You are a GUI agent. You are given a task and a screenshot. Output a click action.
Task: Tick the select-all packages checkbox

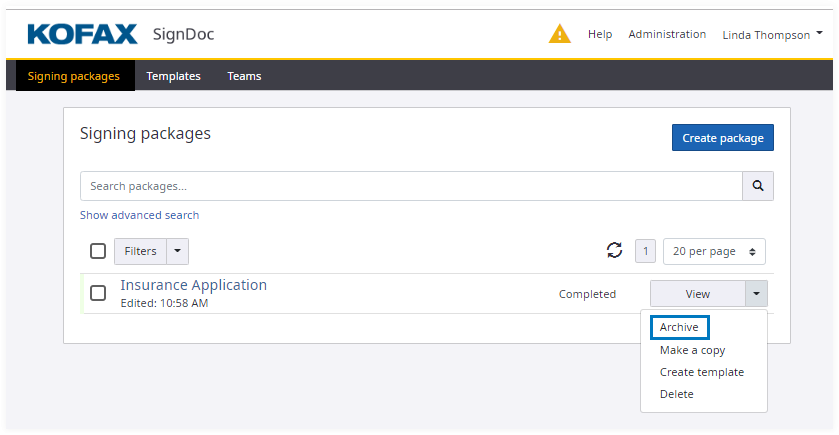click(x=98, y=251)
